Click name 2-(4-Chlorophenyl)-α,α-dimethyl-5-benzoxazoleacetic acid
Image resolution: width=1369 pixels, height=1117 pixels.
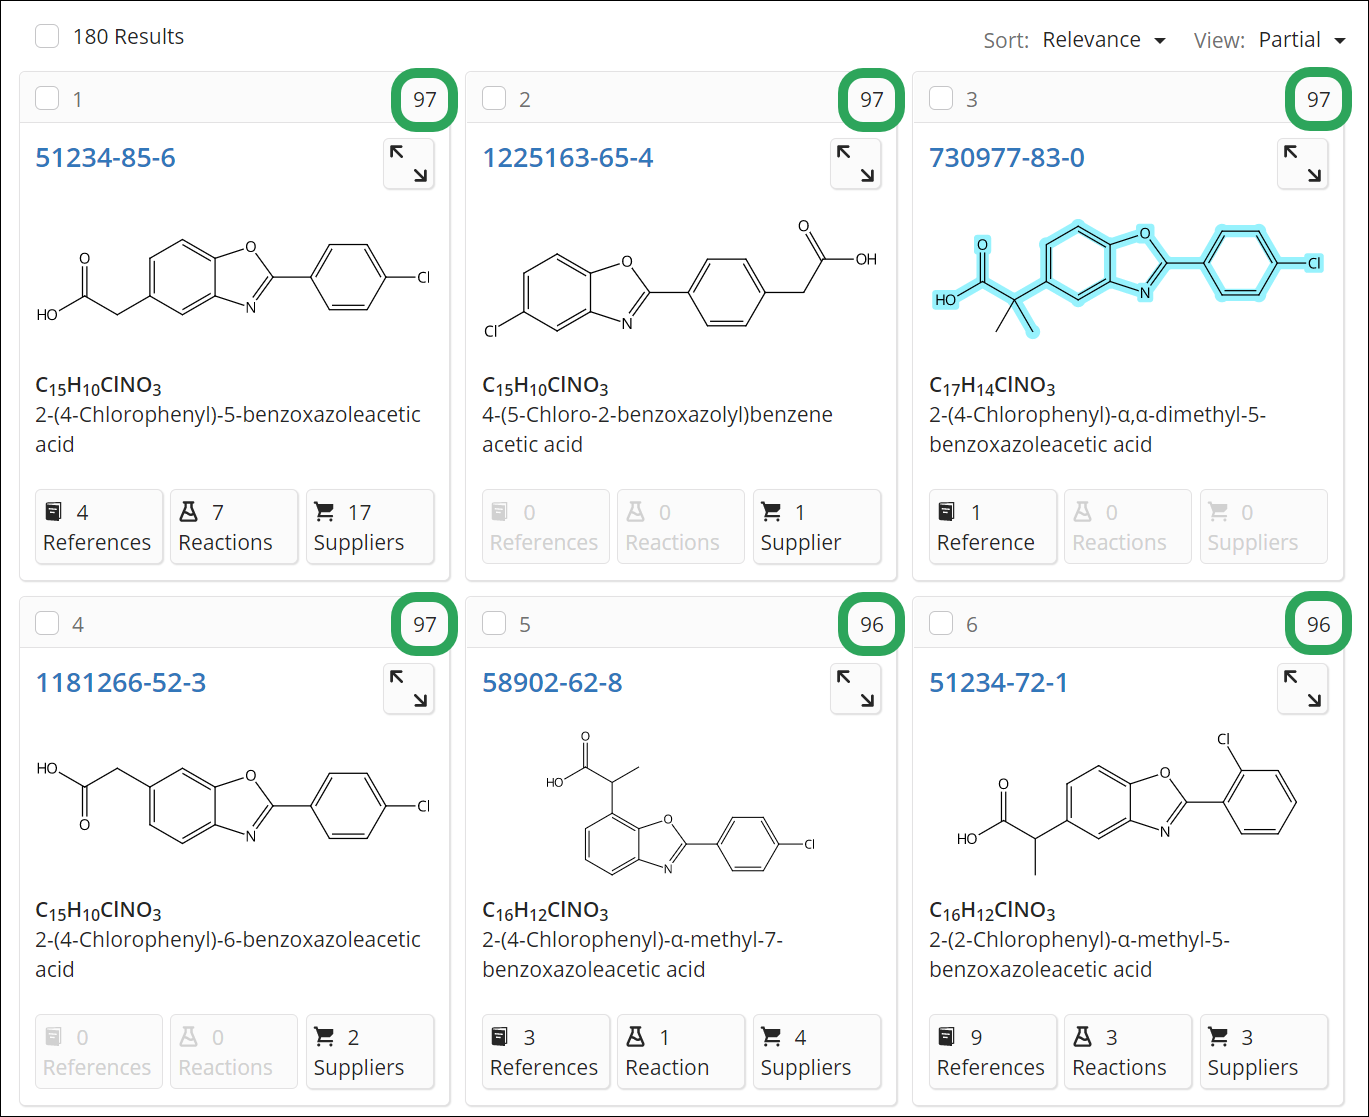[1098, 430]
